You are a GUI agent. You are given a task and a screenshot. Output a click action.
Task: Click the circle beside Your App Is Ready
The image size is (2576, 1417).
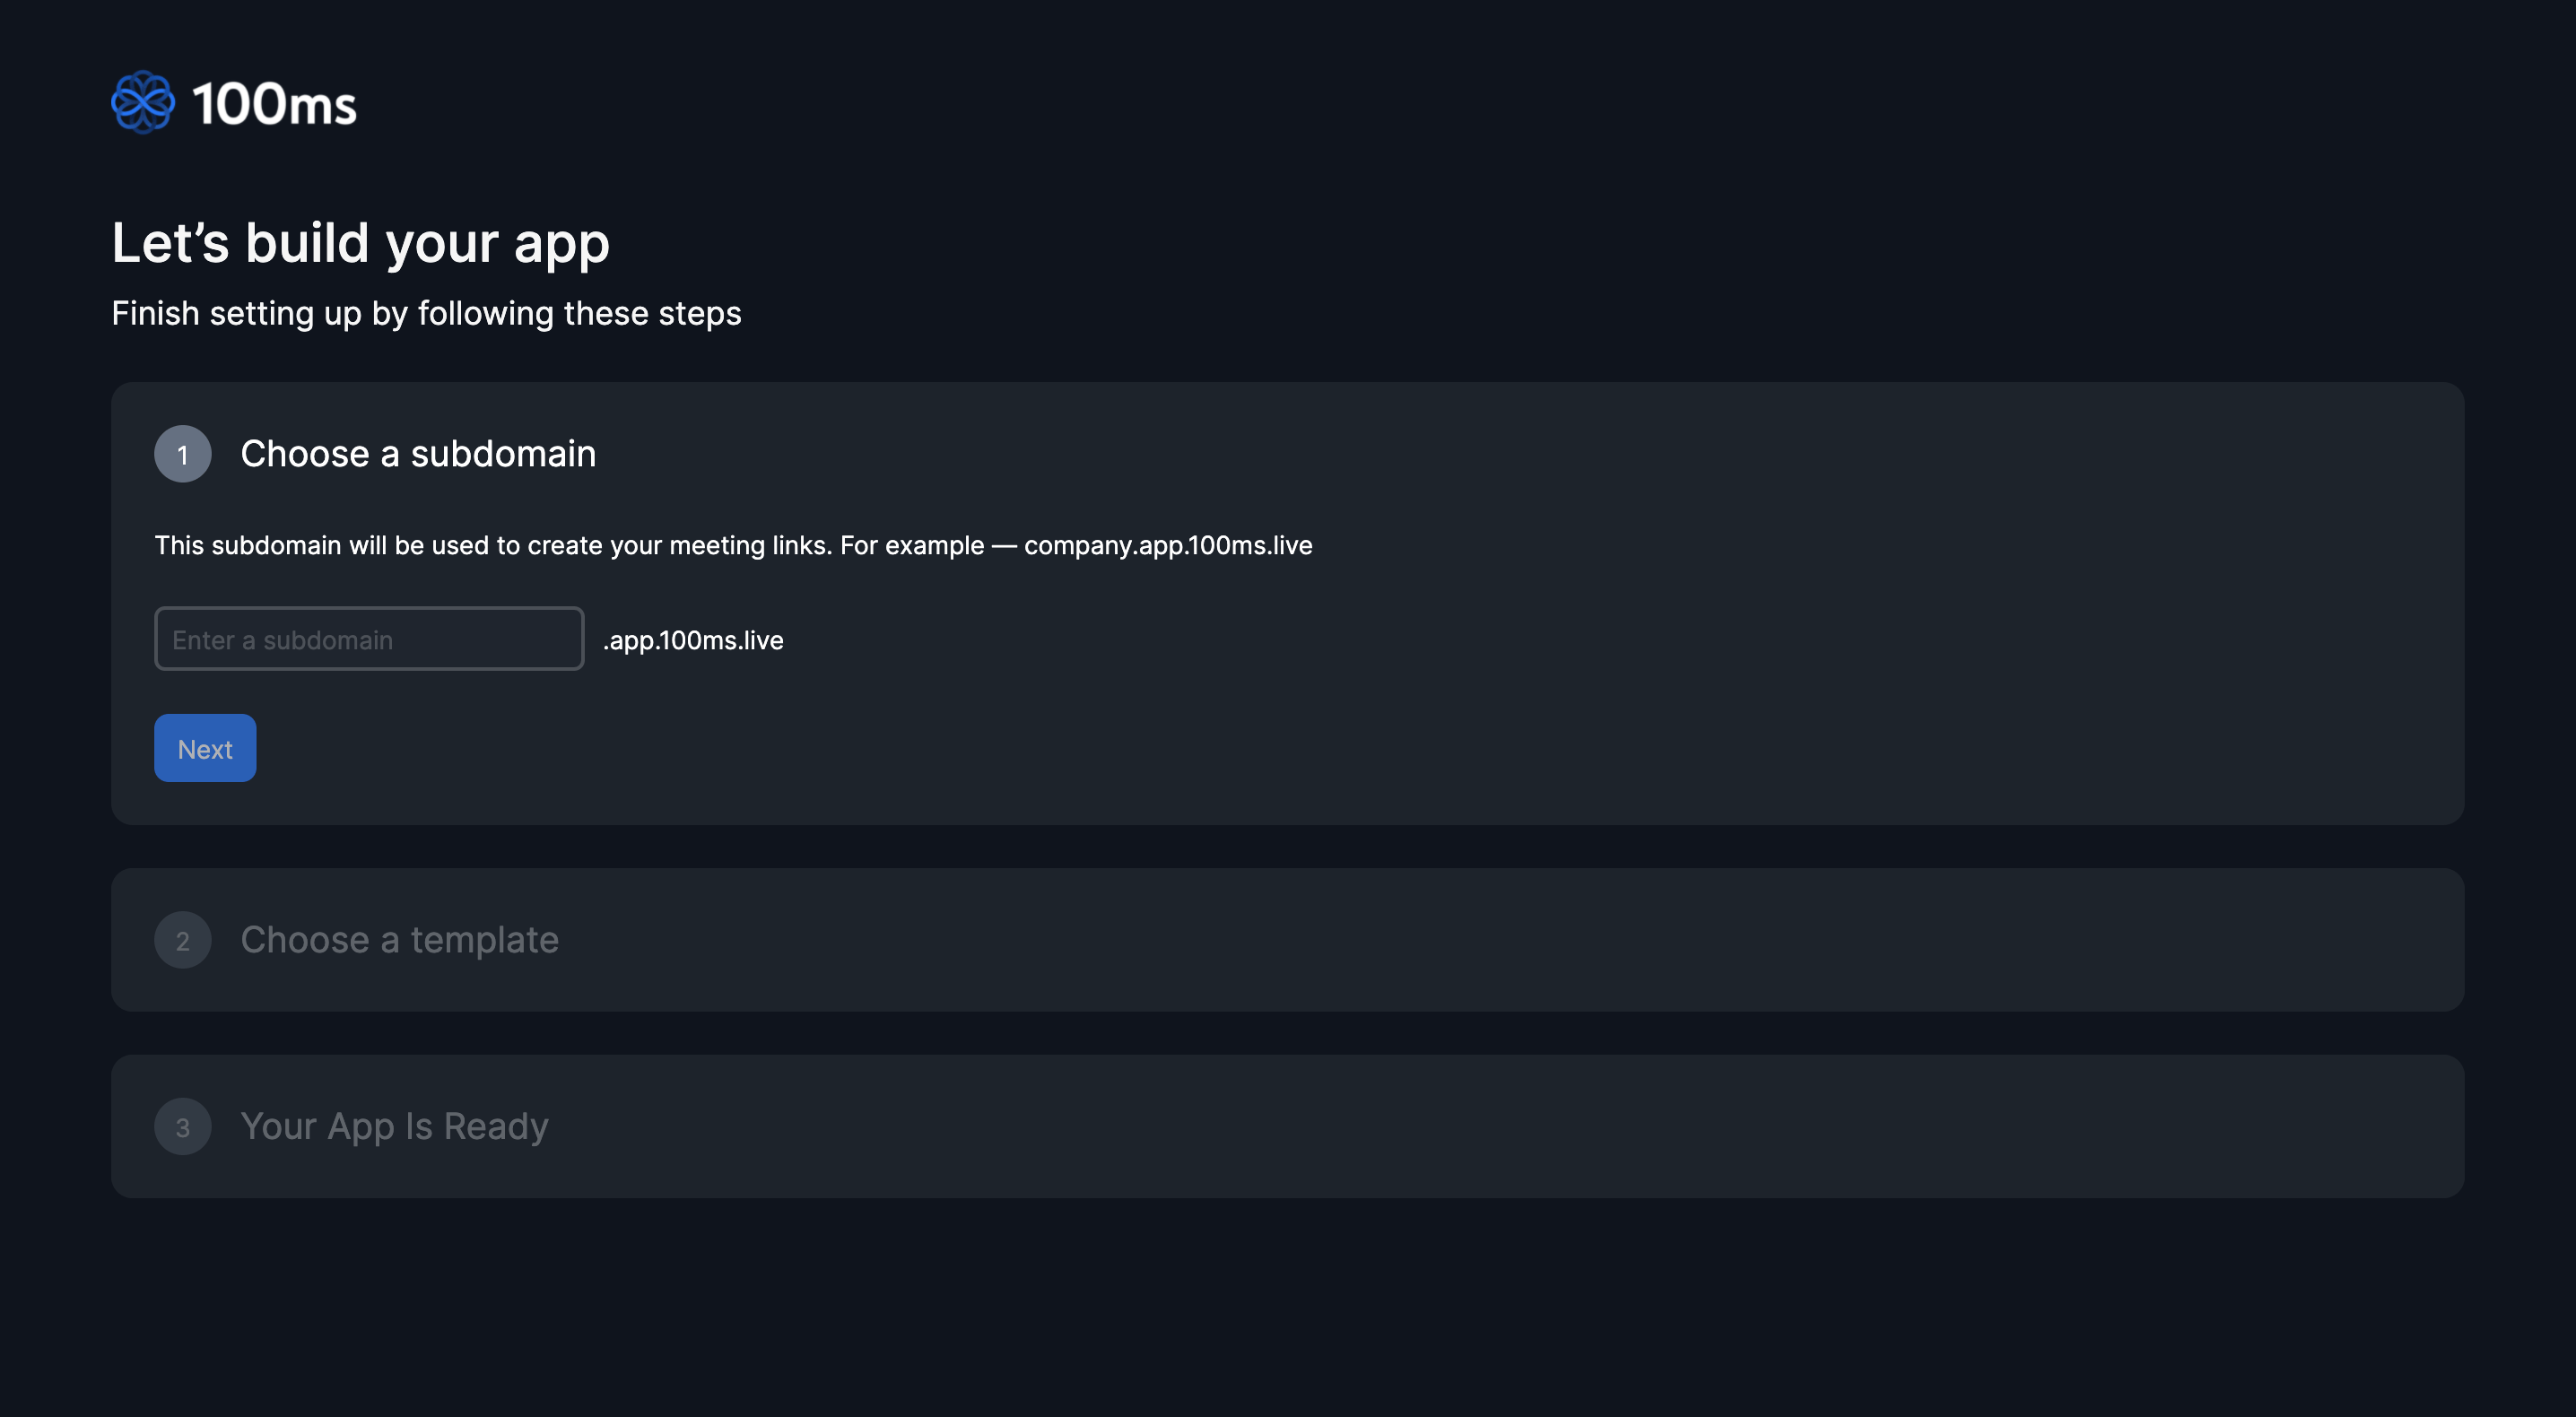click(x=183, y=1126)
